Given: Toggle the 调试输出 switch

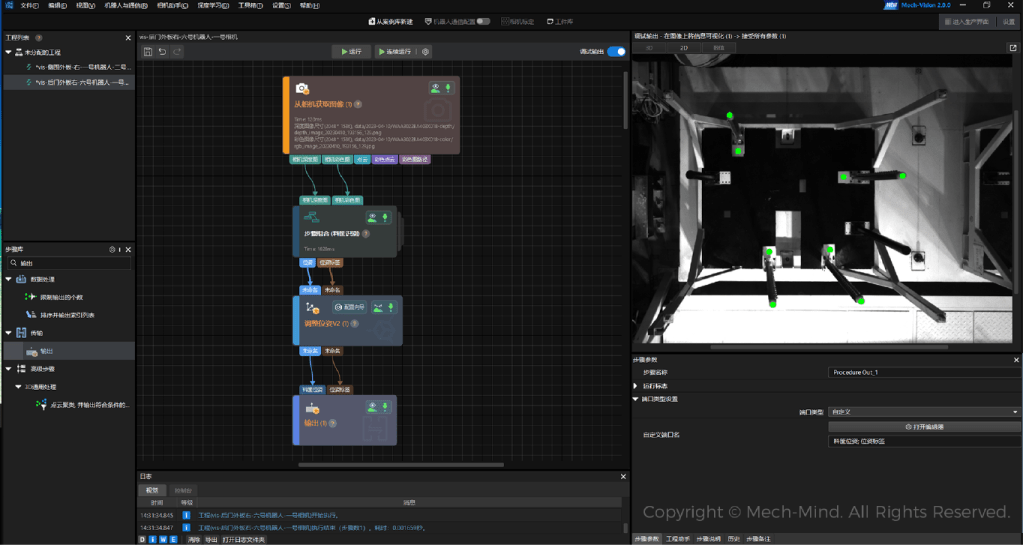Looking at the screenshot, I should 616,51.
